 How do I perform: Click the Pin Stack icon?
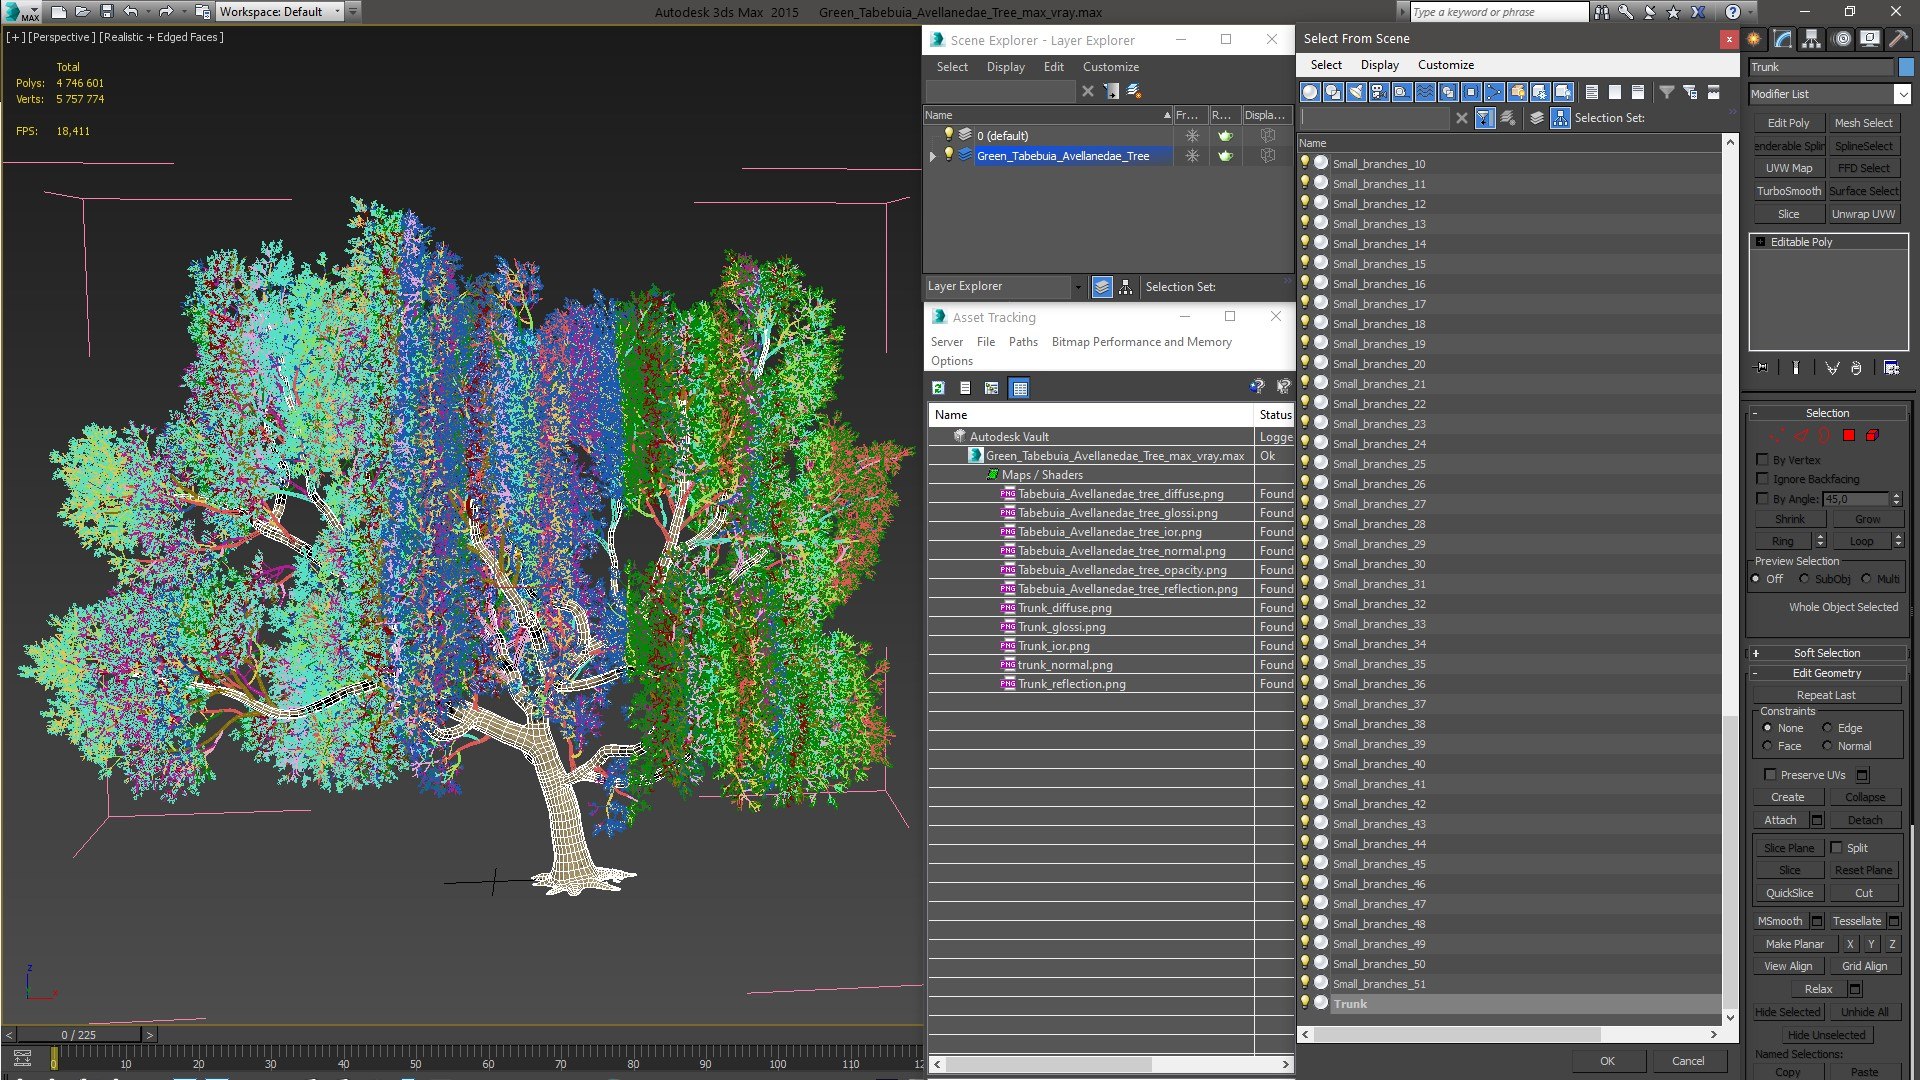point(1762,368)
